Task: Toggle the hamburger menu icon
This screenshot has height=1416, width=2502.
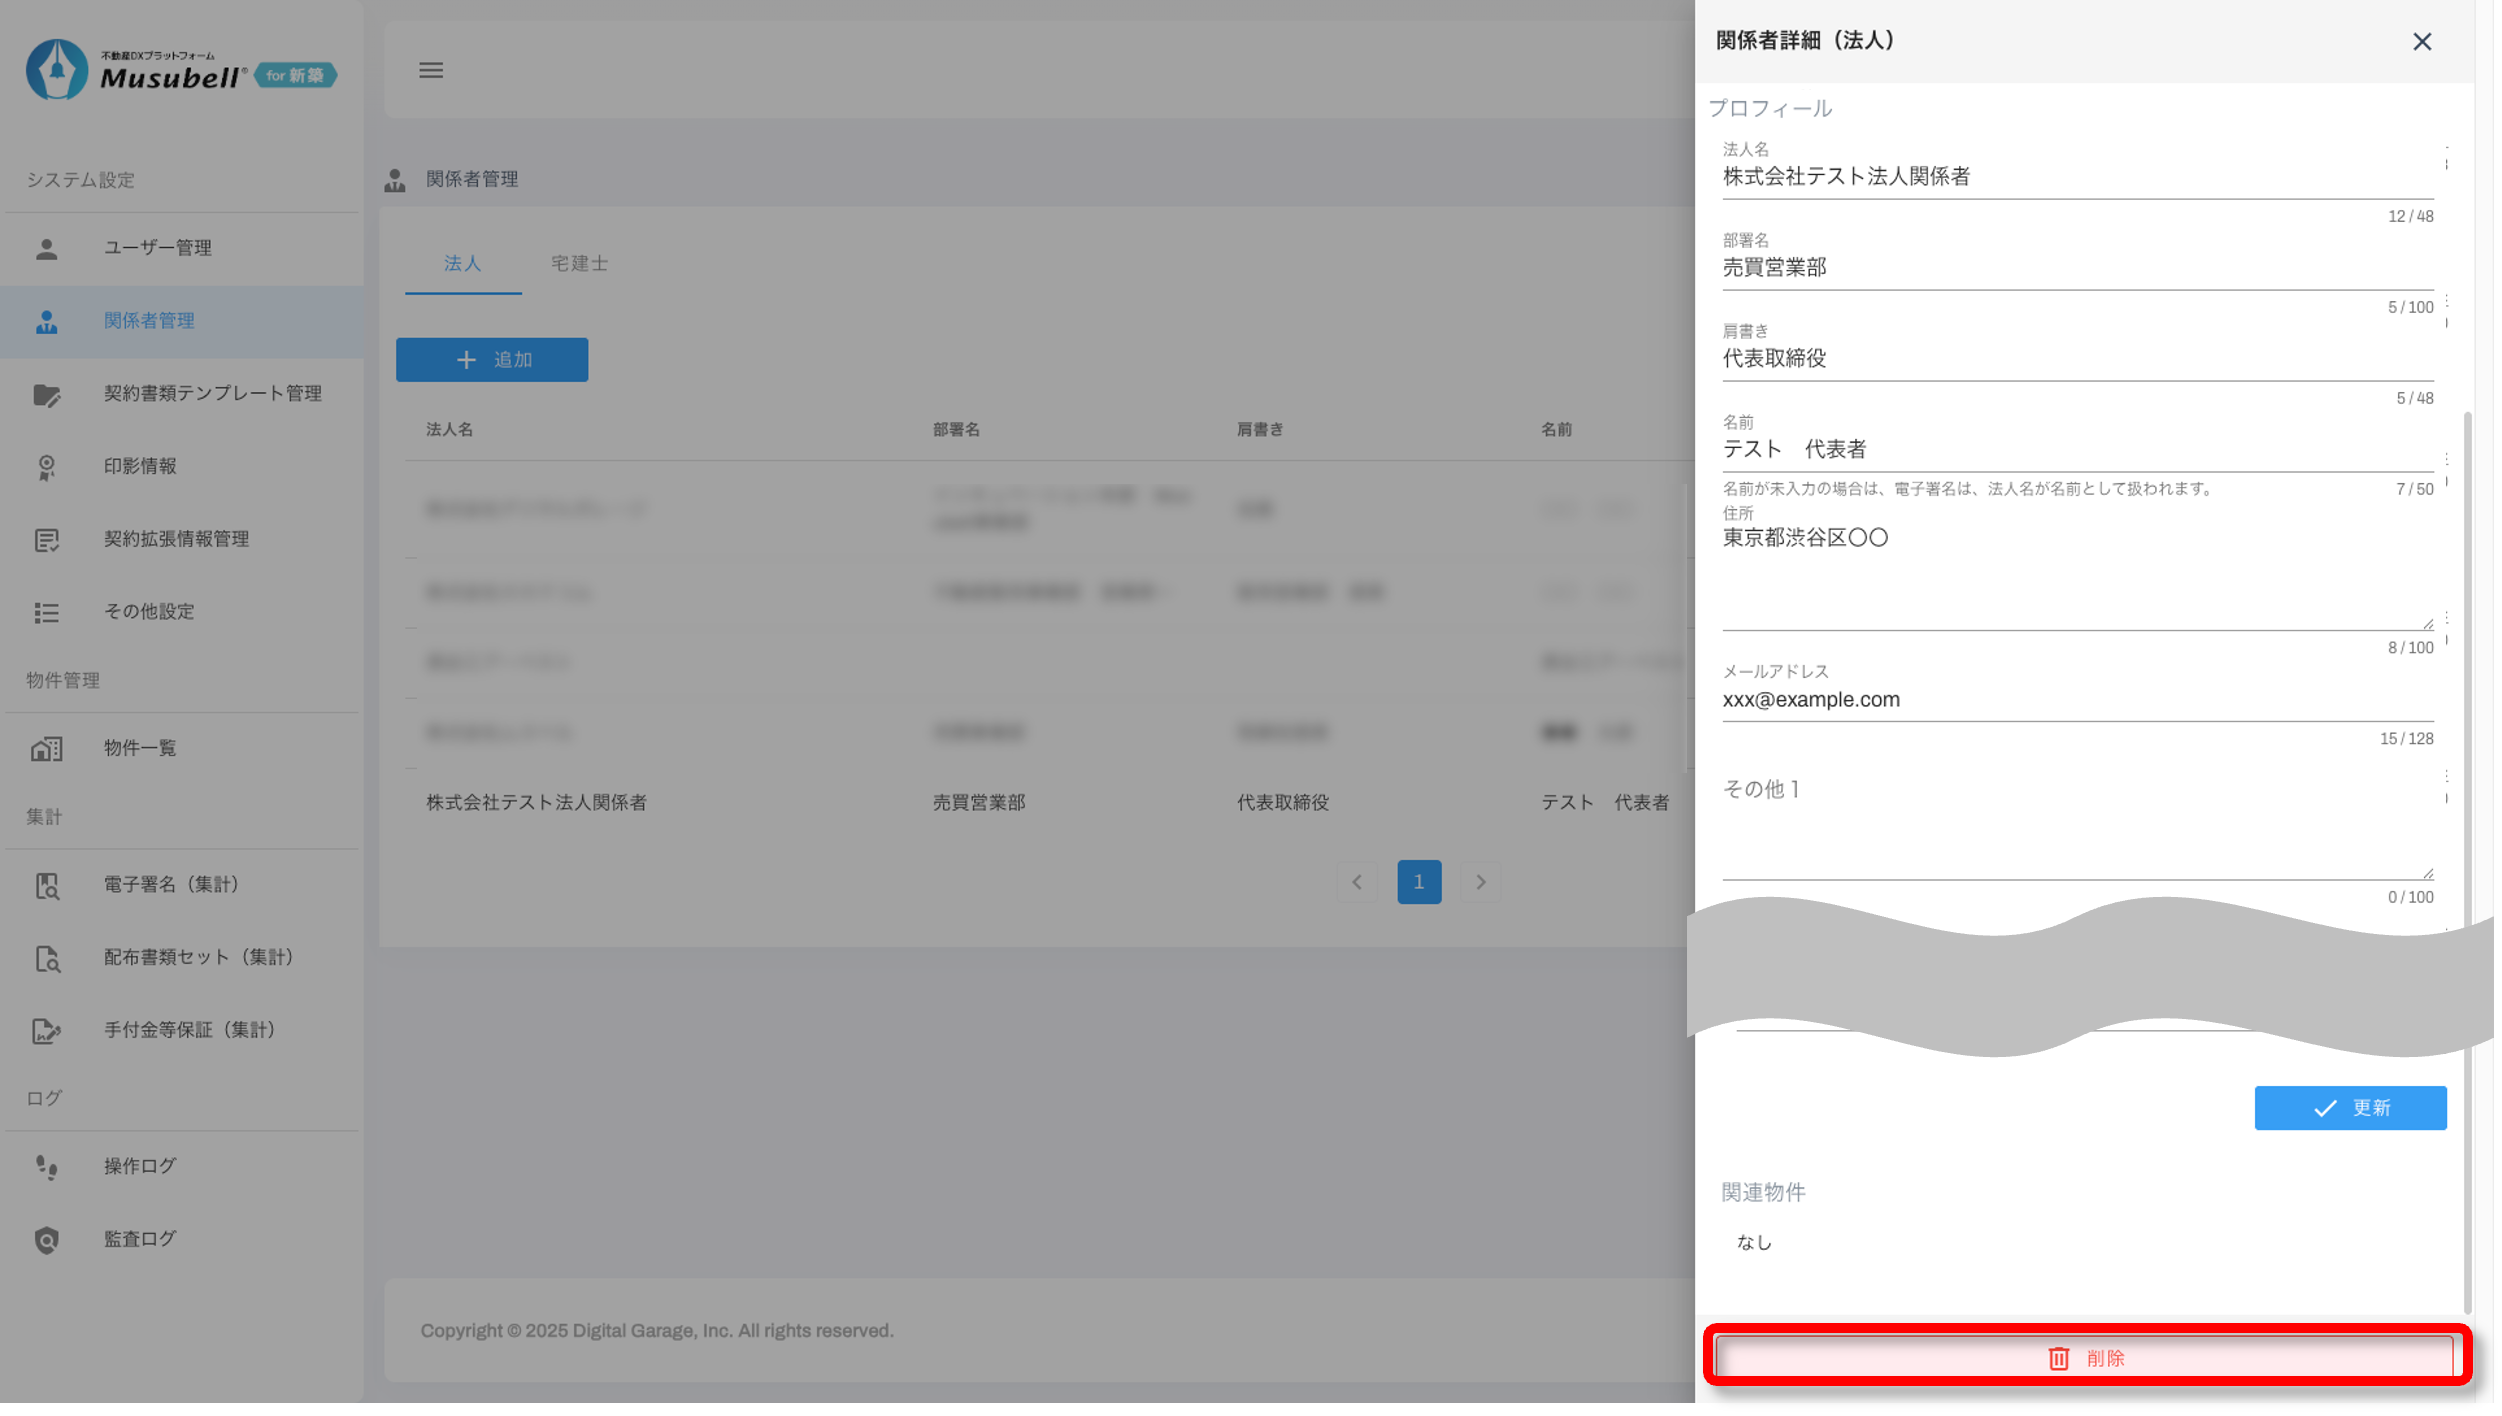Action: (431, 70)
